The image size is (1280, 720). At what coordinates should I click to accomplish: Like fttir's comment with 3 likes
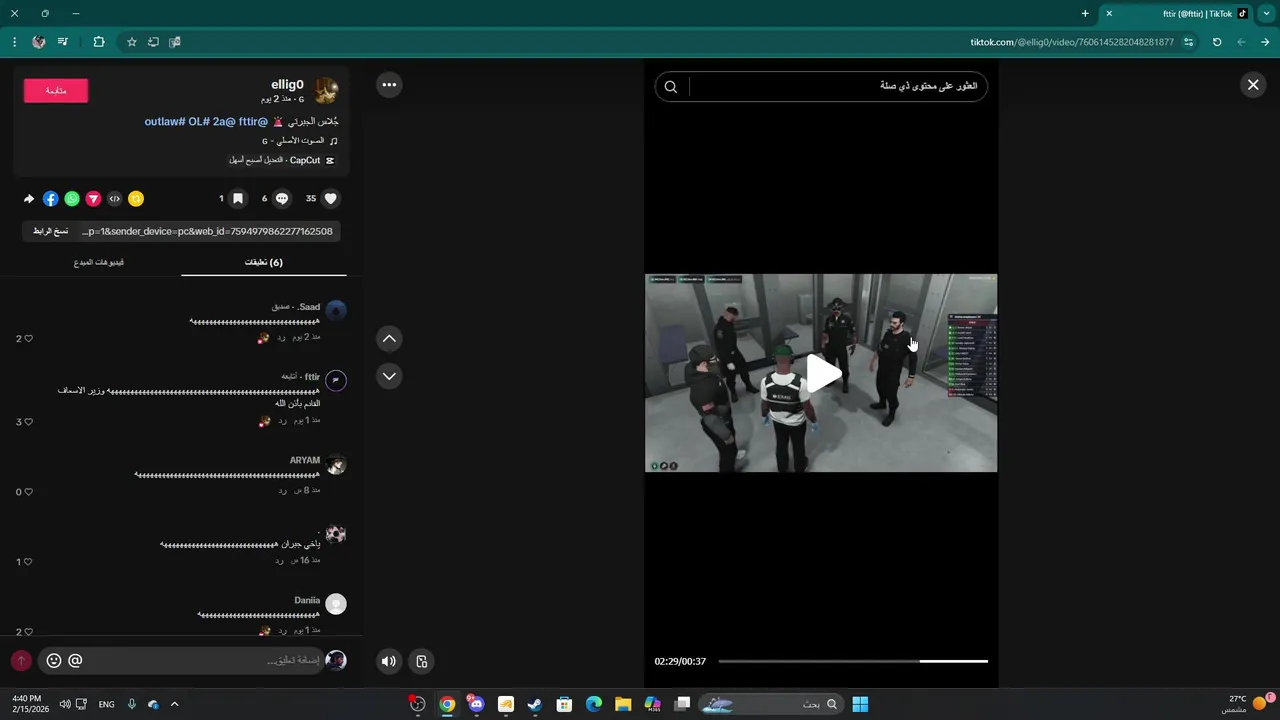(28, 422)
